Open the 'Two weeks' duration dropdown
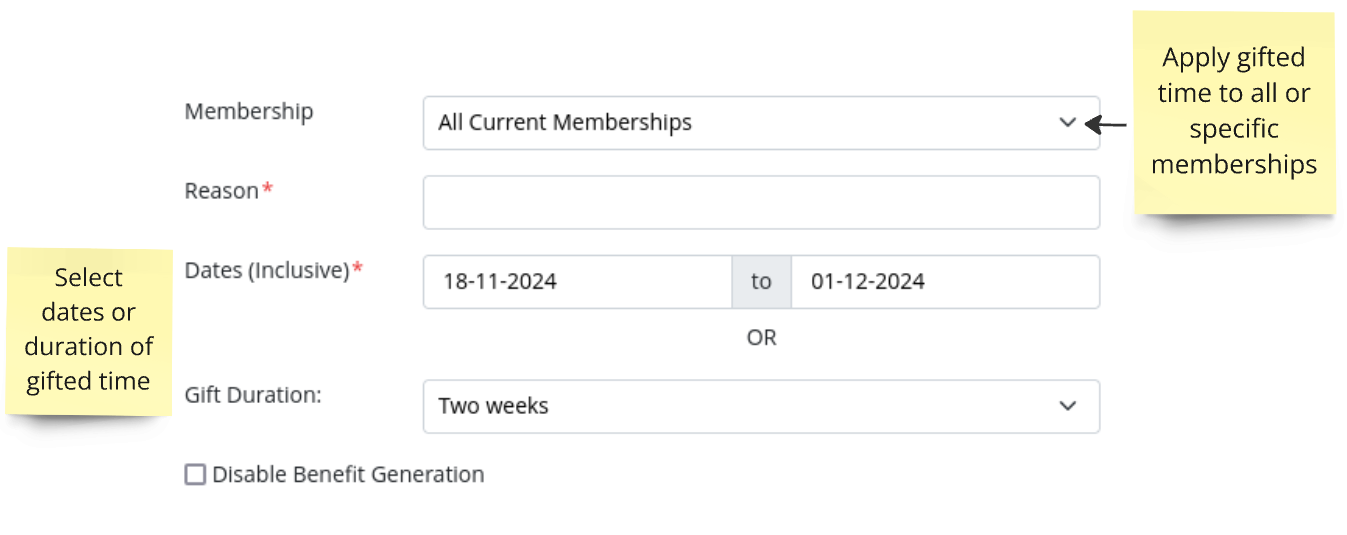Screen dimensions: 1347x535 [x=740, y=406]
